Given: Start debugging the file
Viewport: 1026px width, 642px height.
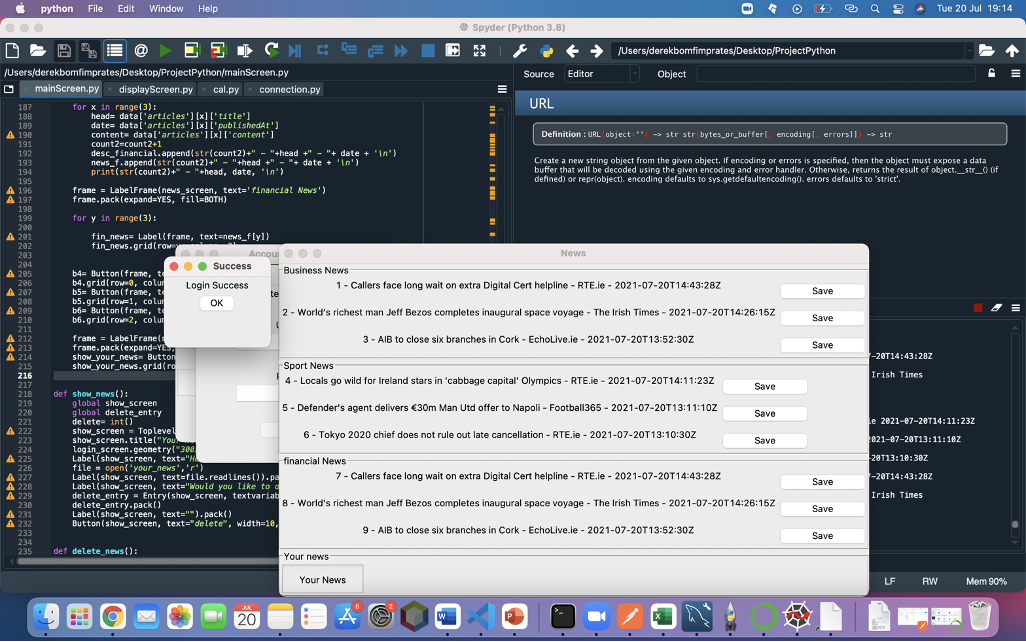Looking at the screenshot, I should coord(295,50).
